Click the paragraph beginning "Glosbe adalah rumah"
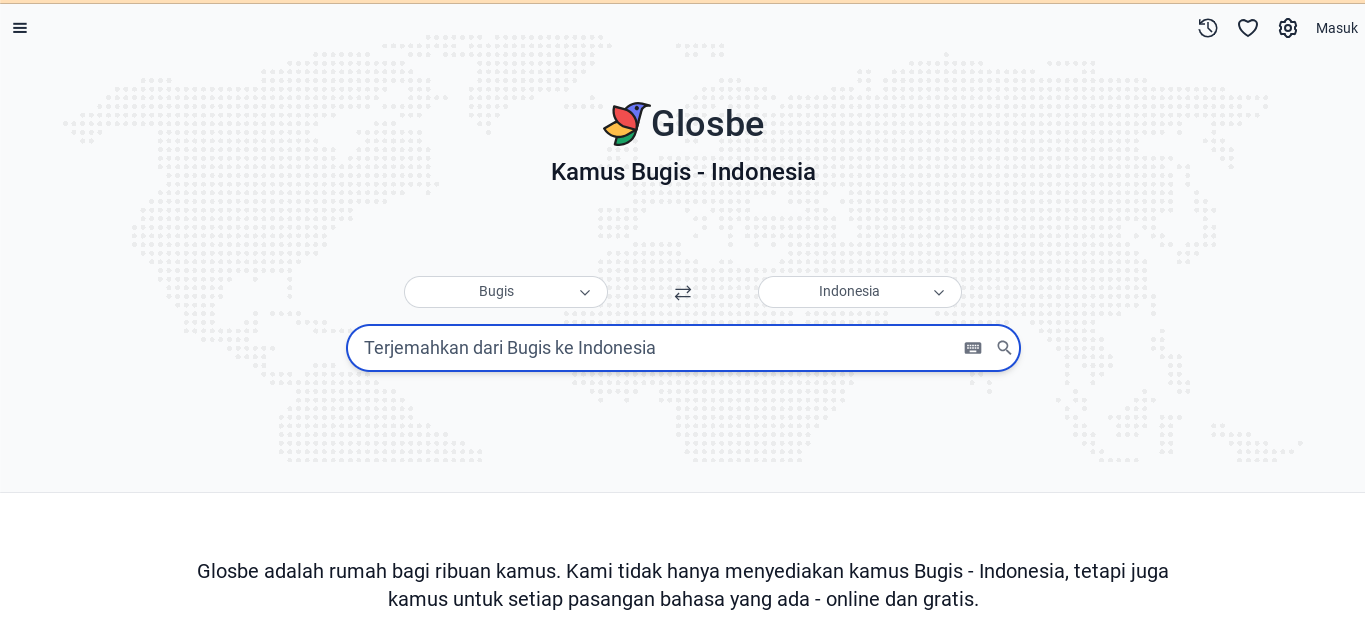Image resolution: width=1365 pixels, height=637 pixels. (683, 585)
